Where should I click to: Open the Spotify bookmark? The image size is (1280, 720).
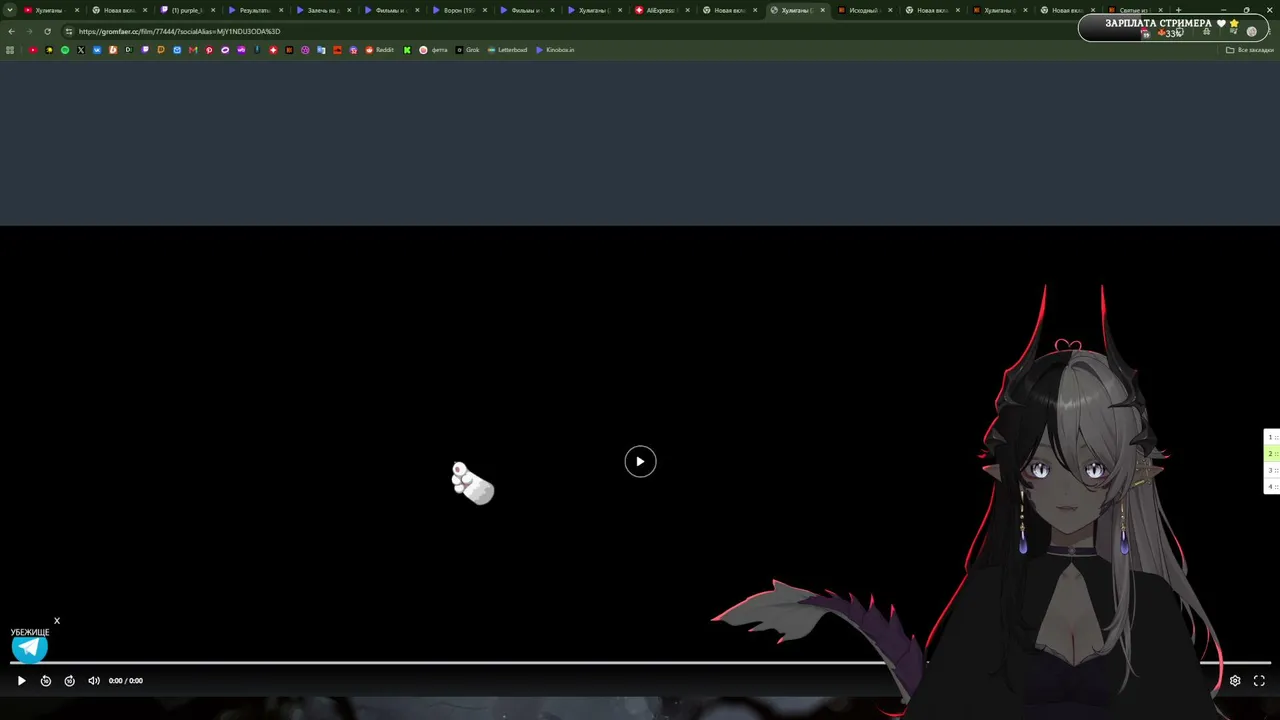(x=65, y=50)
